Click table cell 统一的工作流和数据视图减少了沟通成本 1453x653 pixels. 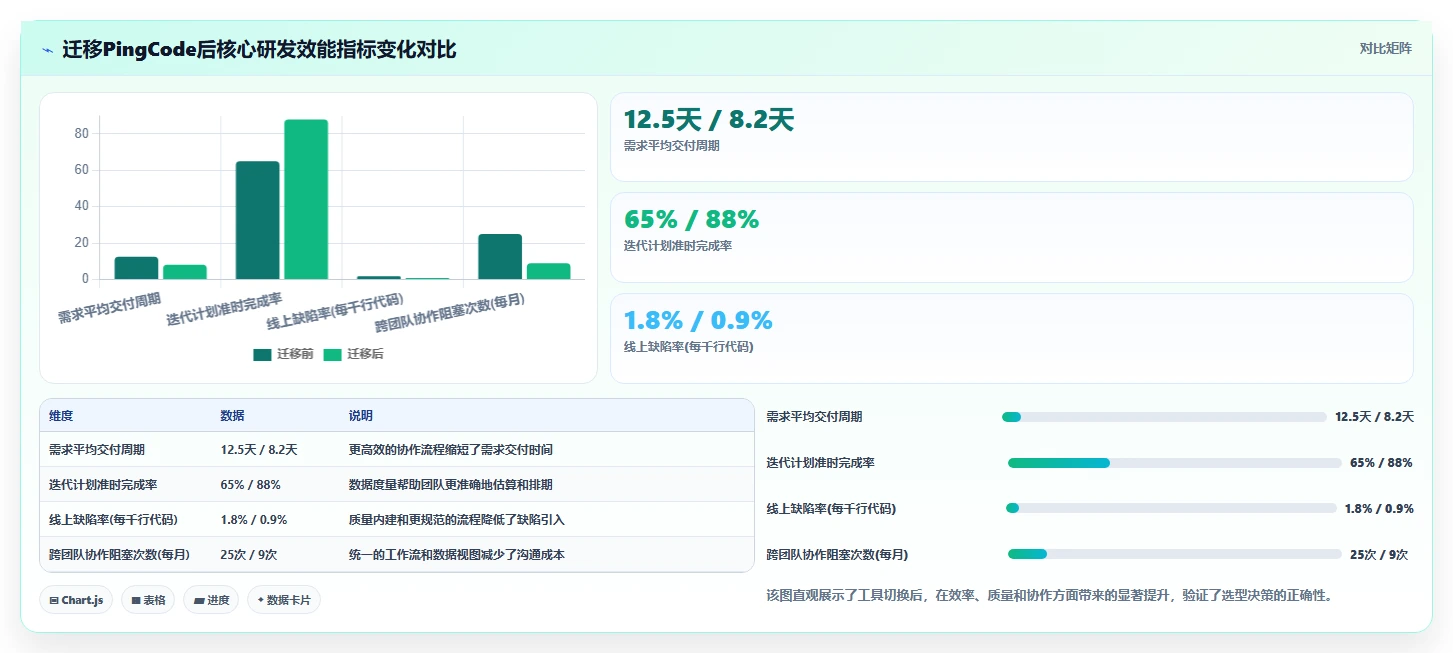point(457,554)
